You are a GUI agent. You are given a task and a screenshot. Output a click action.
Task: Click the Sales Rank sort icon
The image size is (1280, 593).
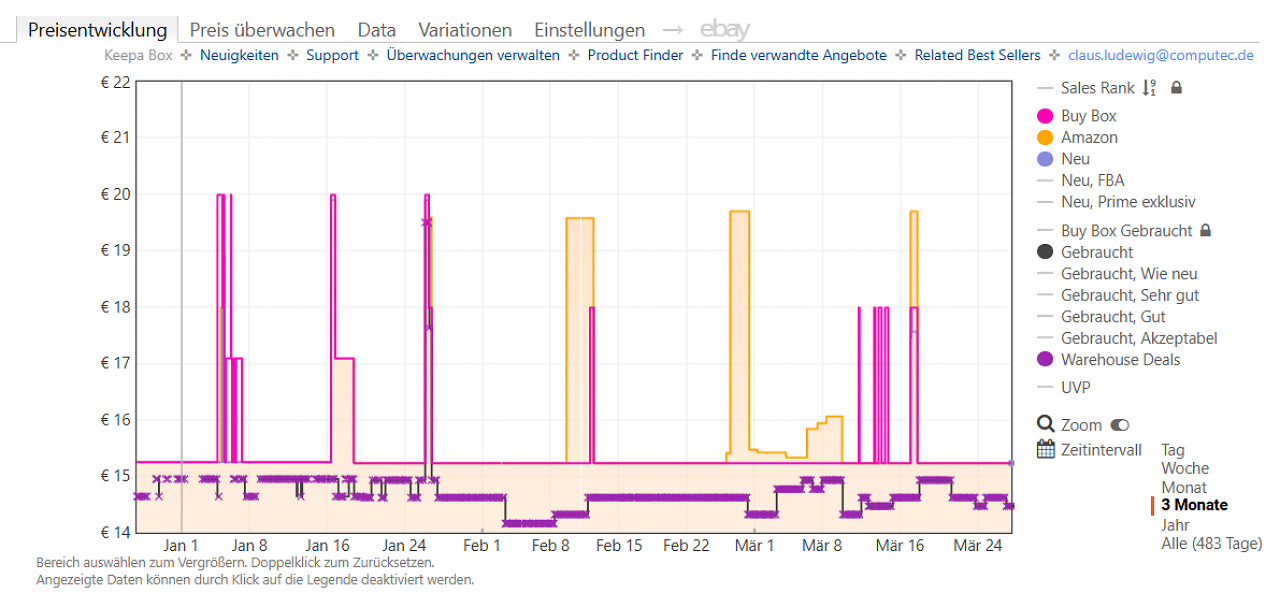(1149, 88)
